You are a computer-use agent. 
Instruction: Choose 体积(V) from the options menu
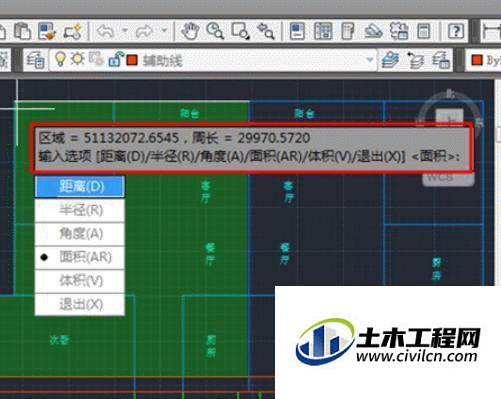point(80,281)
